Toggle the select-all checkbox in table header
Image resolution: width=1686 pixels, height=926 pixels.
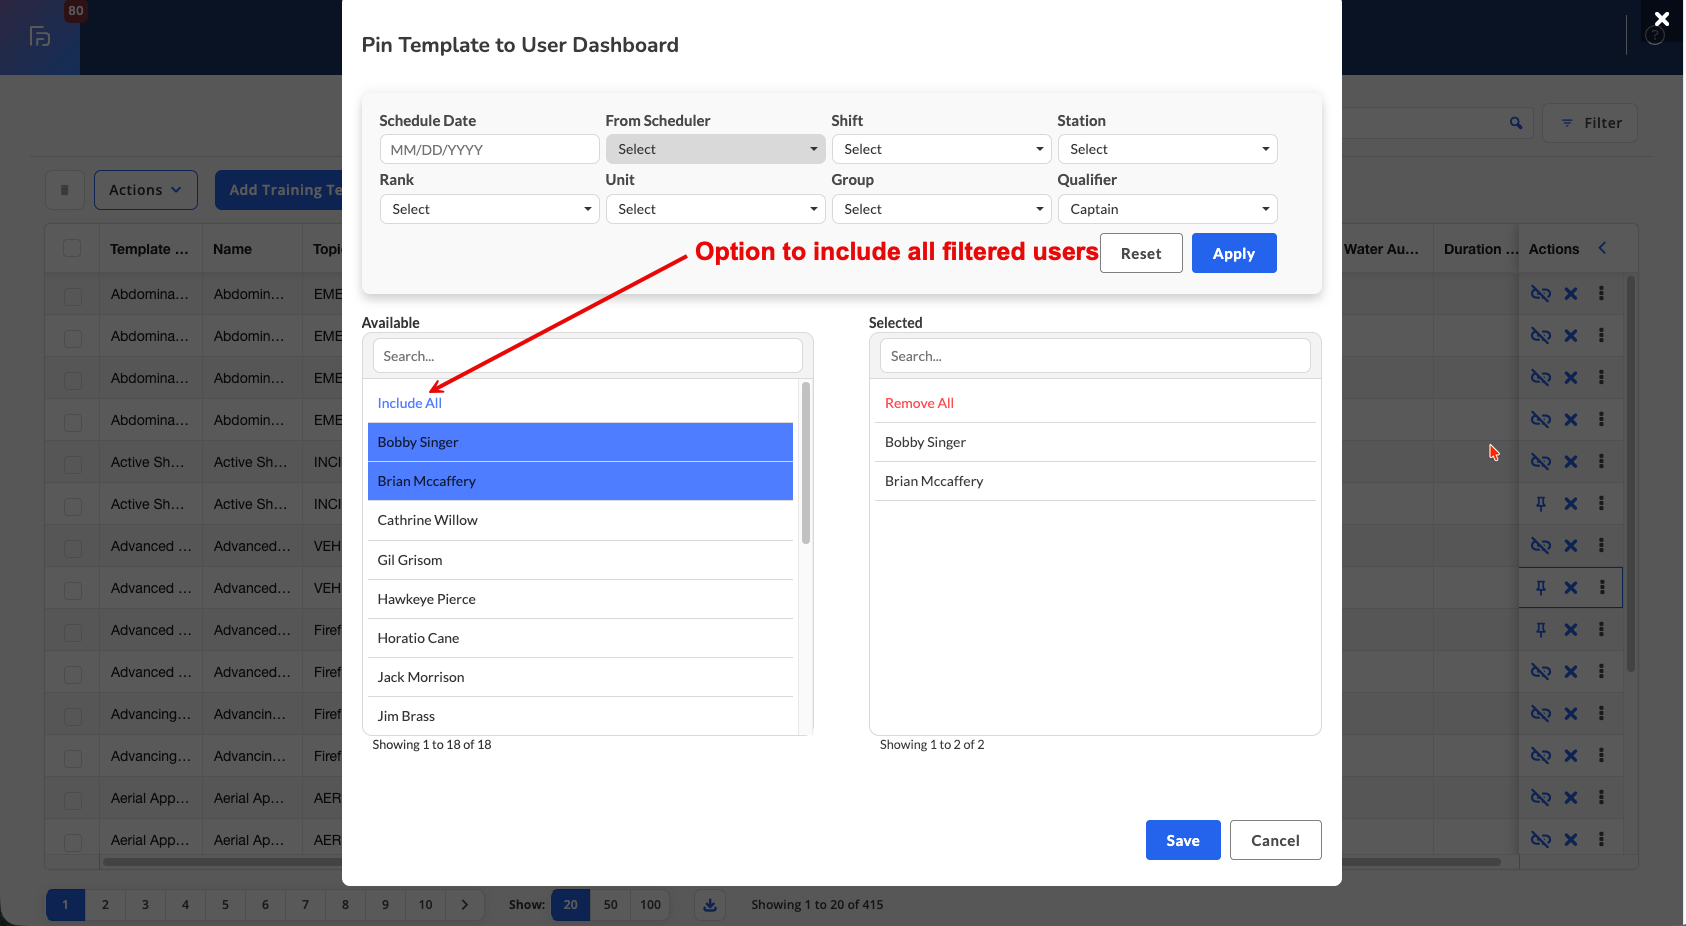click(x=72, y=248)
